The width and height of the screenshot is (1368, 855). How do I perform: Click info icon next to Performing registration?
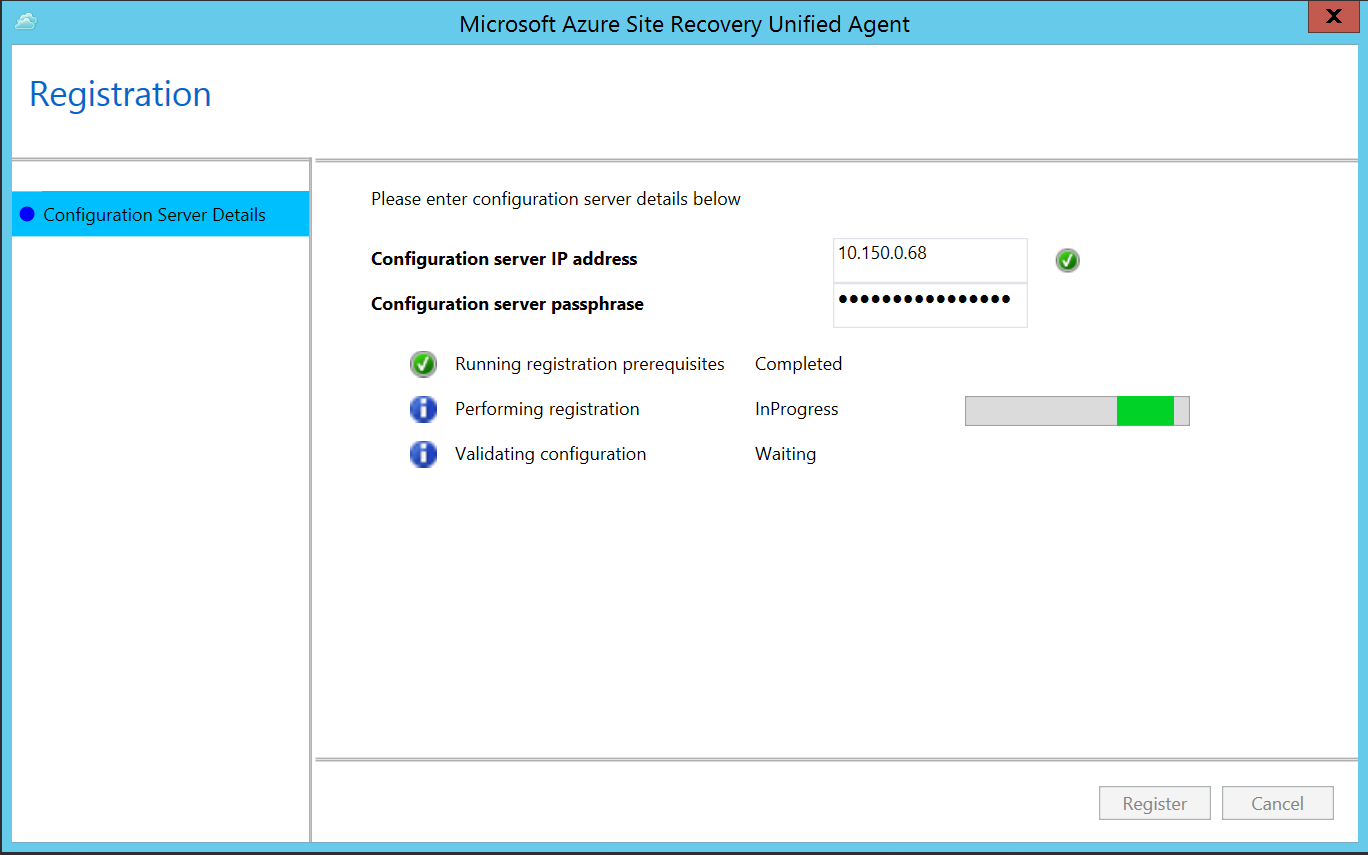tap(424, 409)
